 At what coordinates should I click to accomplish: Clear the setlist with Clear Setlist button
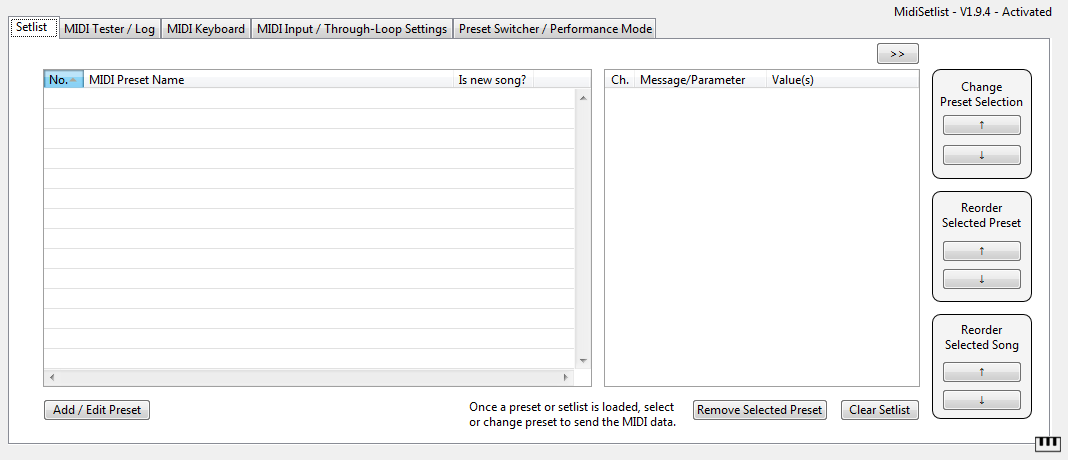click(879, 410)
